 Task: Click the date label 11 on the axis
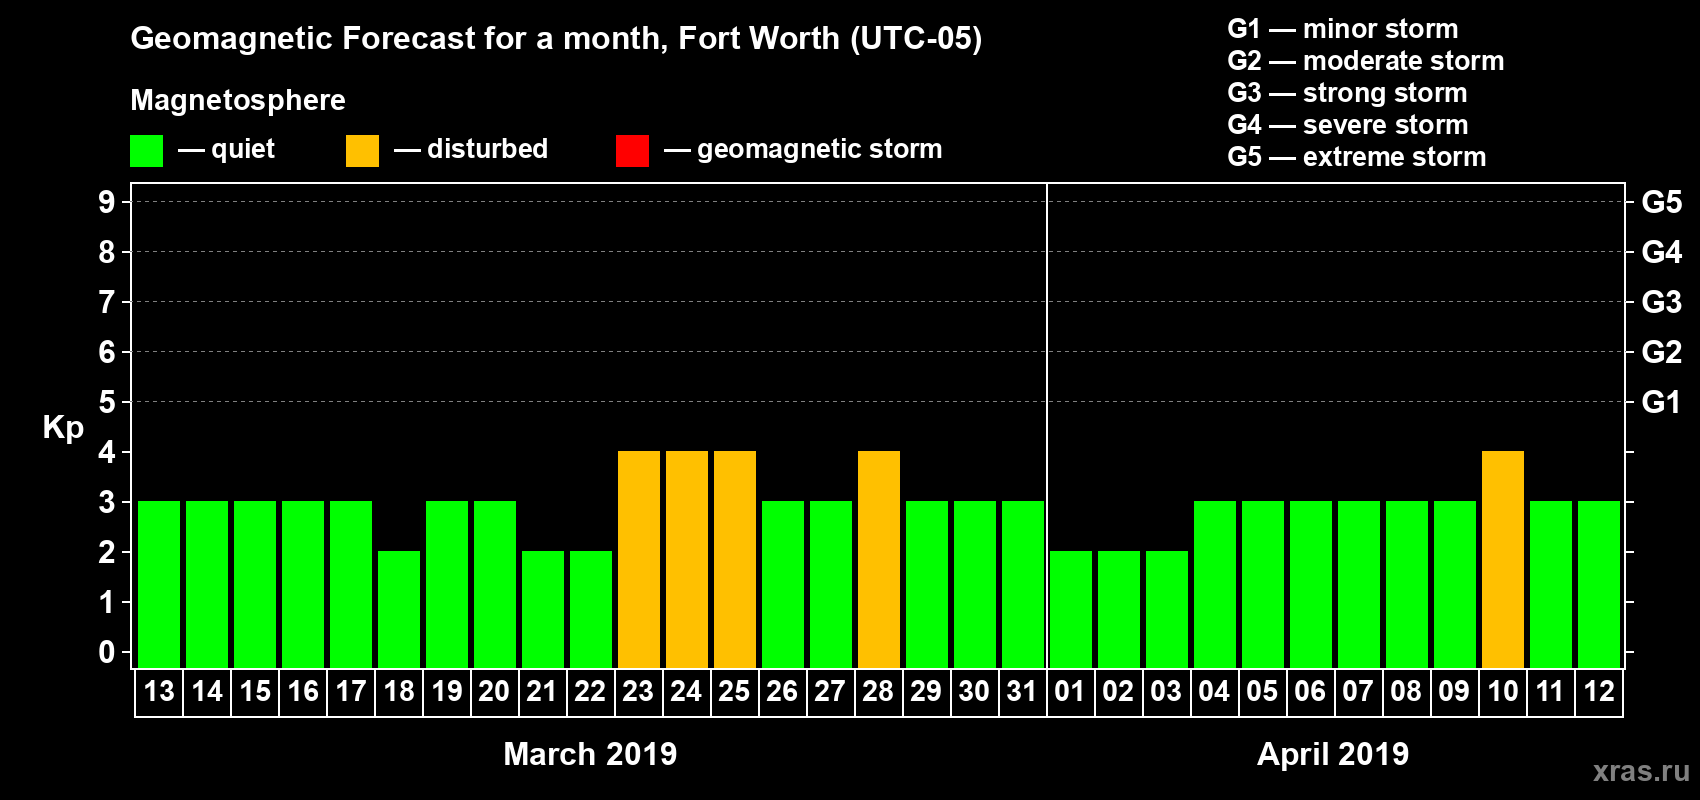pyautogui.click(x=1550, y=692)
